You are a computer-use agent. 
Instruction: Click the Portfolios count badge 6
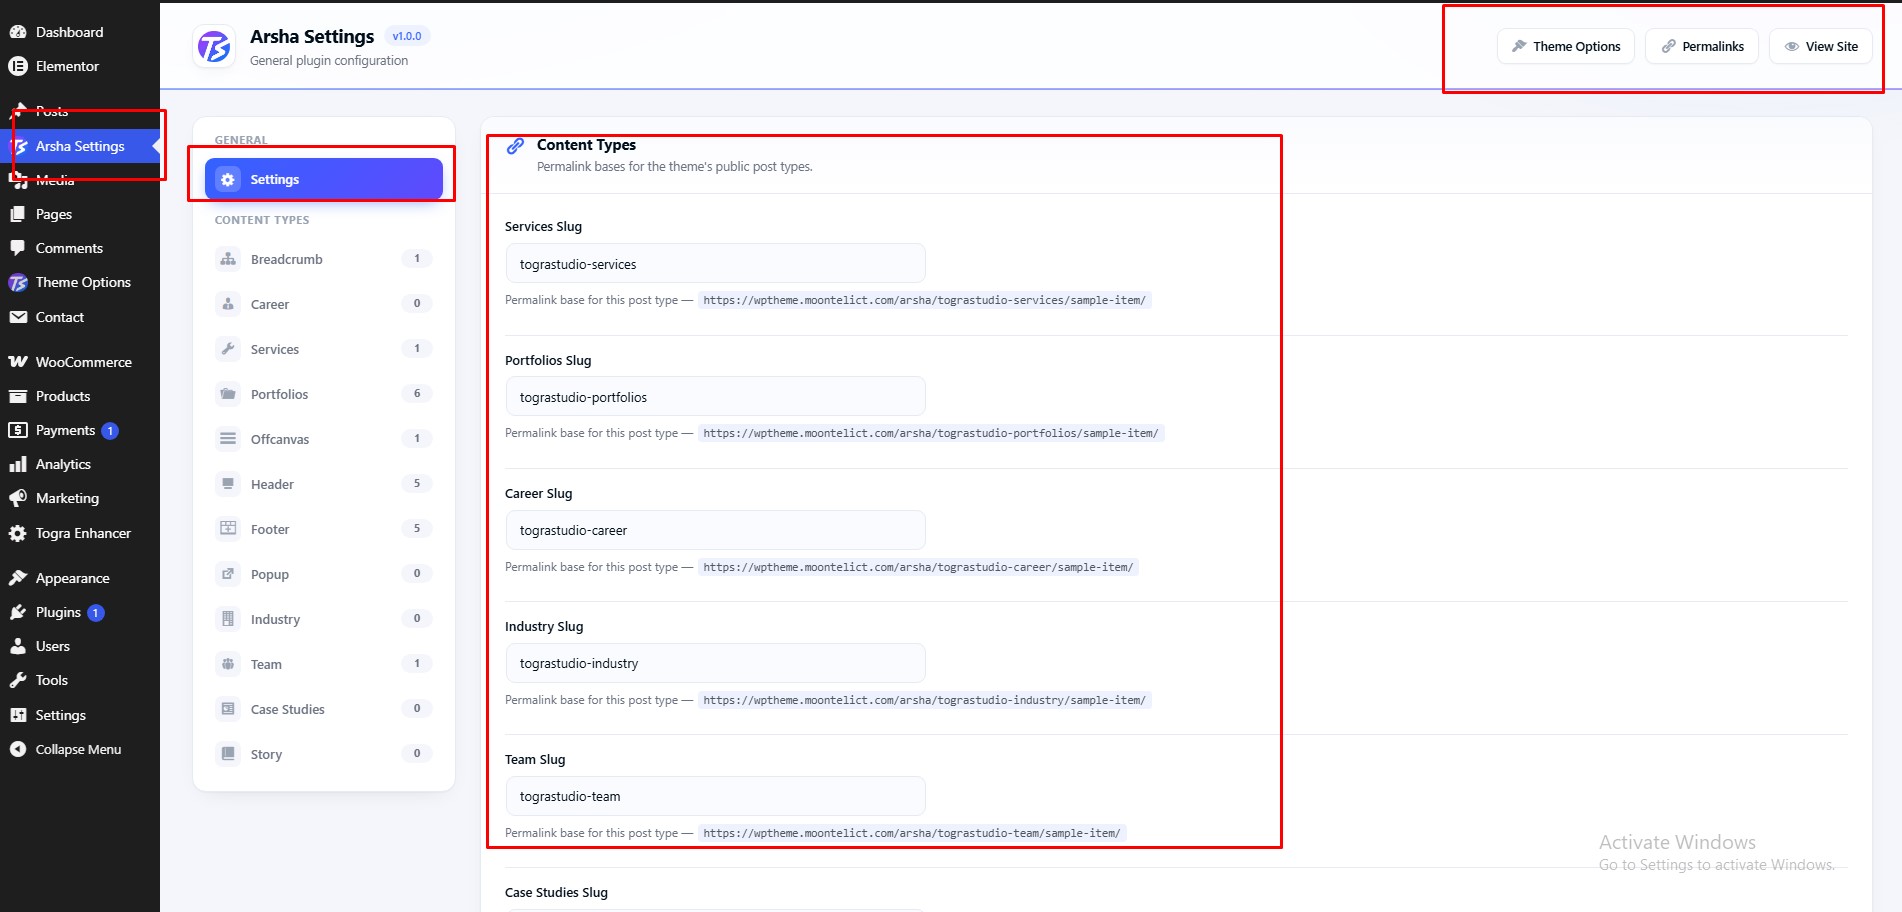point(417,393)
